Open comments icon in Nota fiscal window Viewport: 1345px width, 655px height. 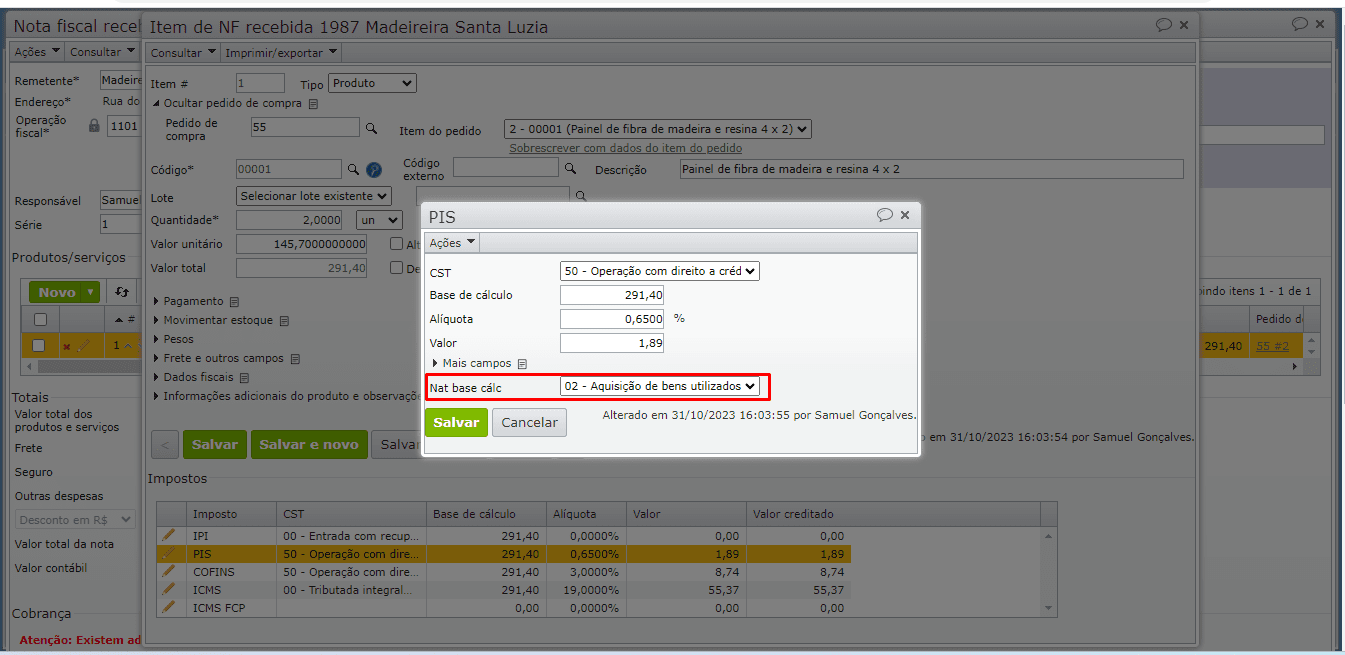pos(1299,24)
